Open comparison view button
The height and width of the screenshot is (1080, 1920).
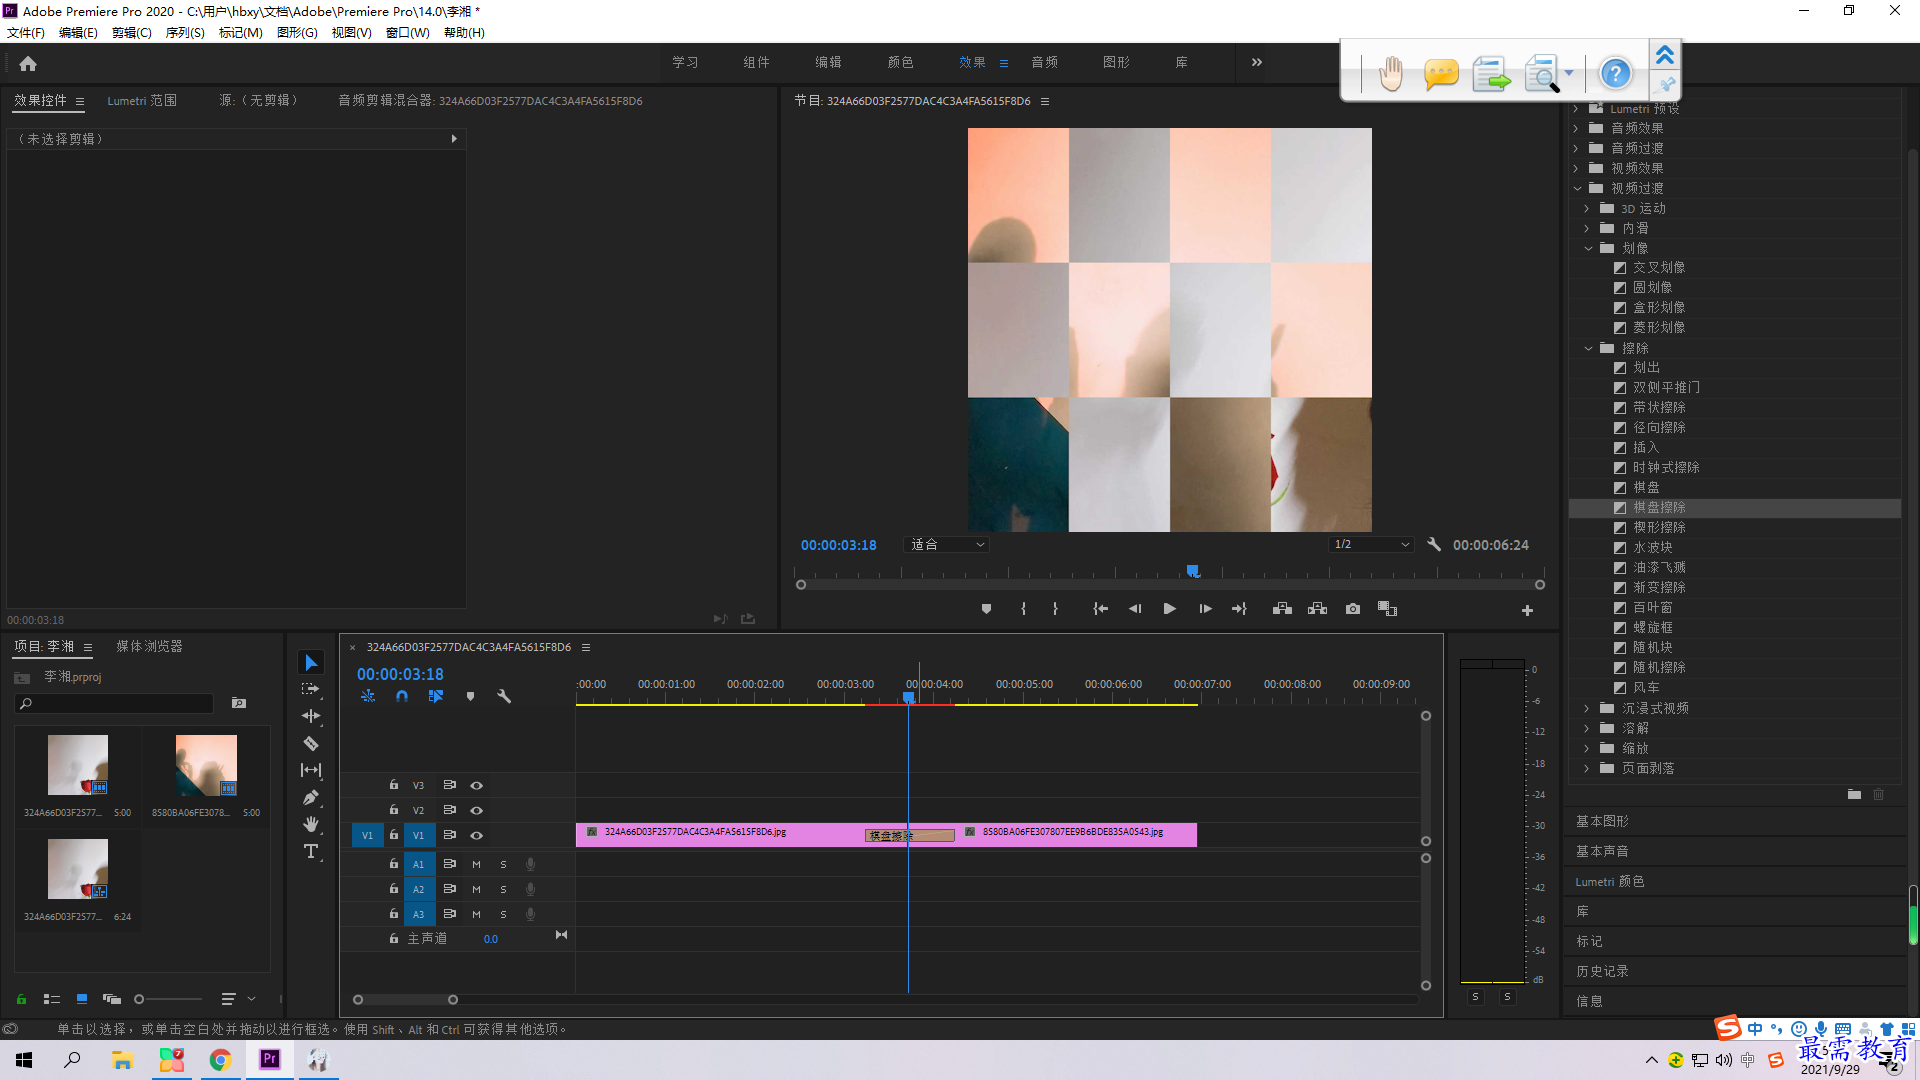(x=1387, y=609)
